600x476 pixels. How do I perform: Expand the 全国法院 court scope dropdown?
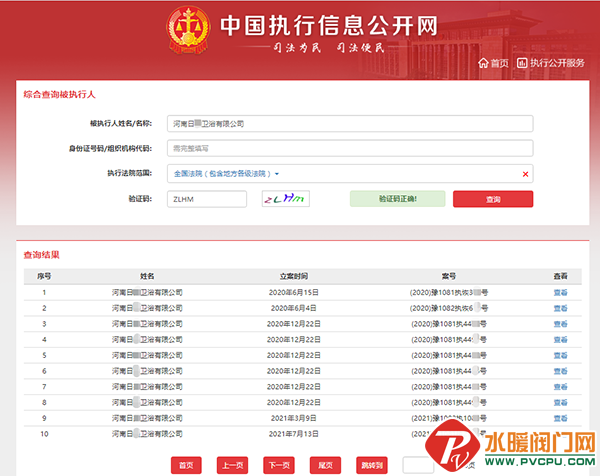click(227, 174)
